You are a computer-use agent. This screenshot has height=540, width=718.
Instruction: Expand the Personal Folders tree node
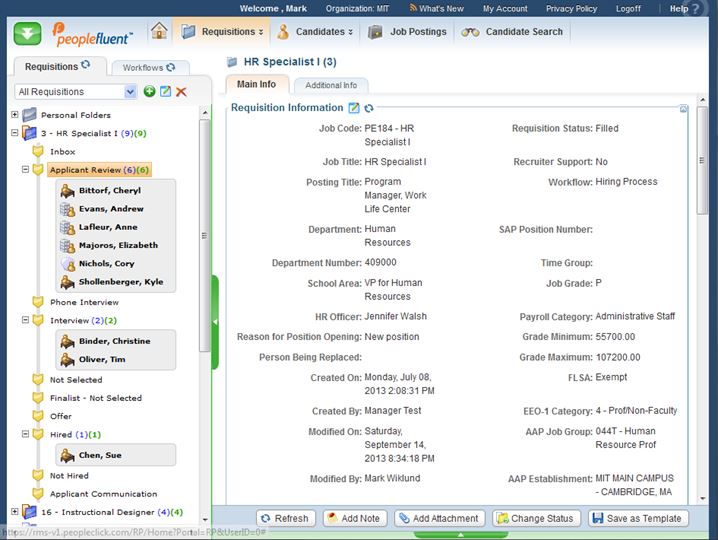click(15, 115)
